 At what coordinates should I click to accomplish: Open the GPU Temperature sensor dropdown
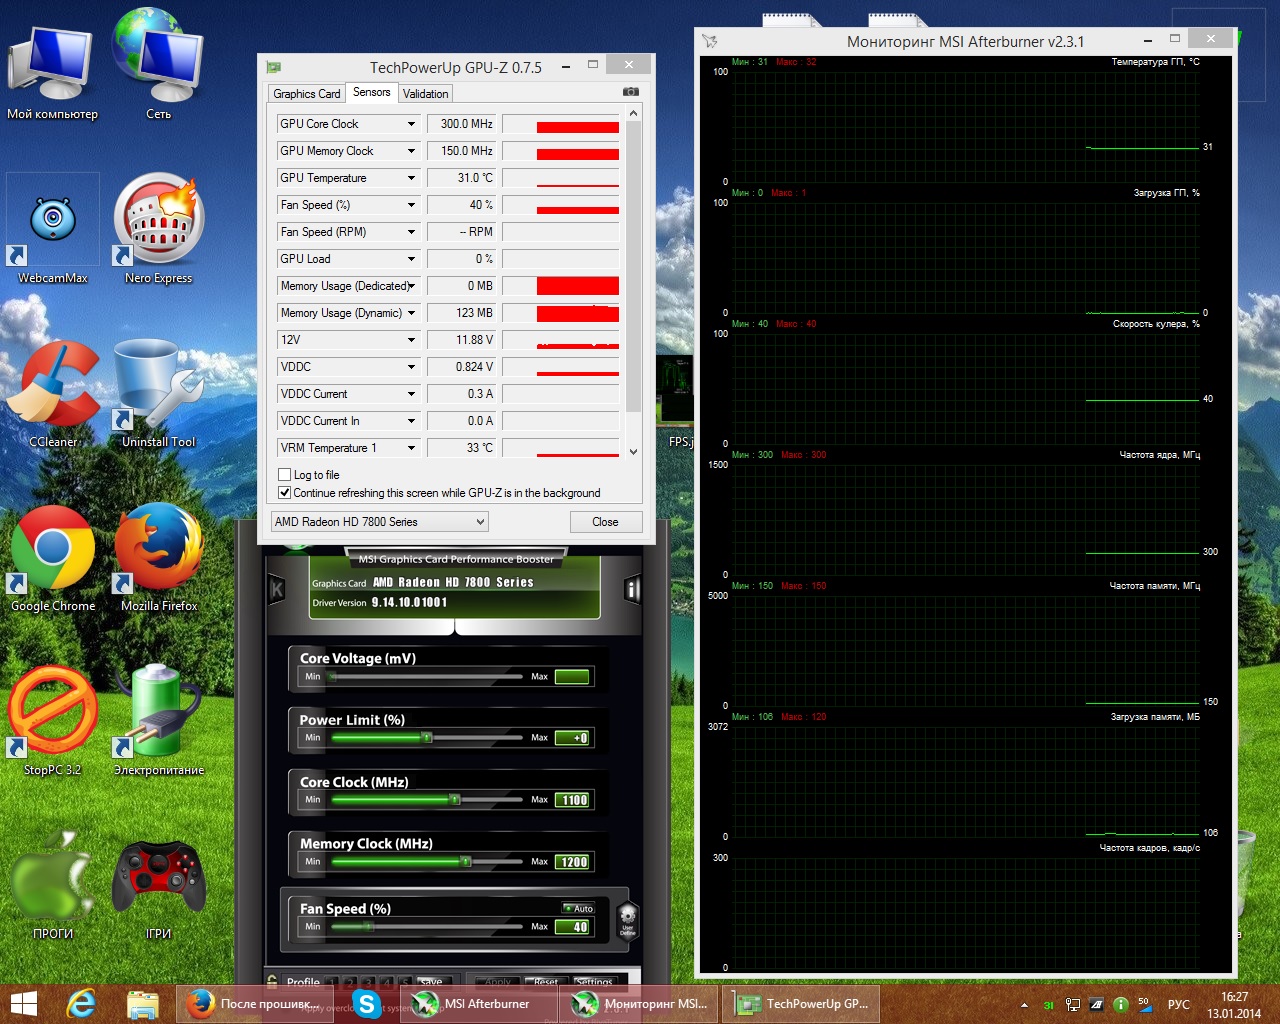click(x=411, y=178)
